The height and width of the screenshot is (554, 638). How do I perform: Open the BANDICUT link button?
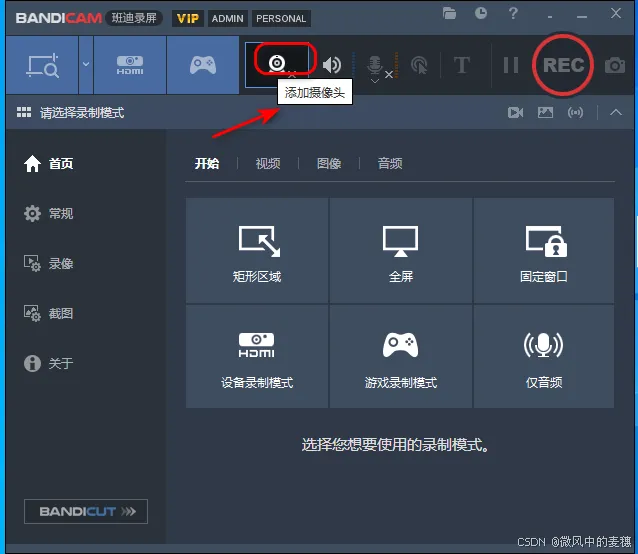coord(86,511)
